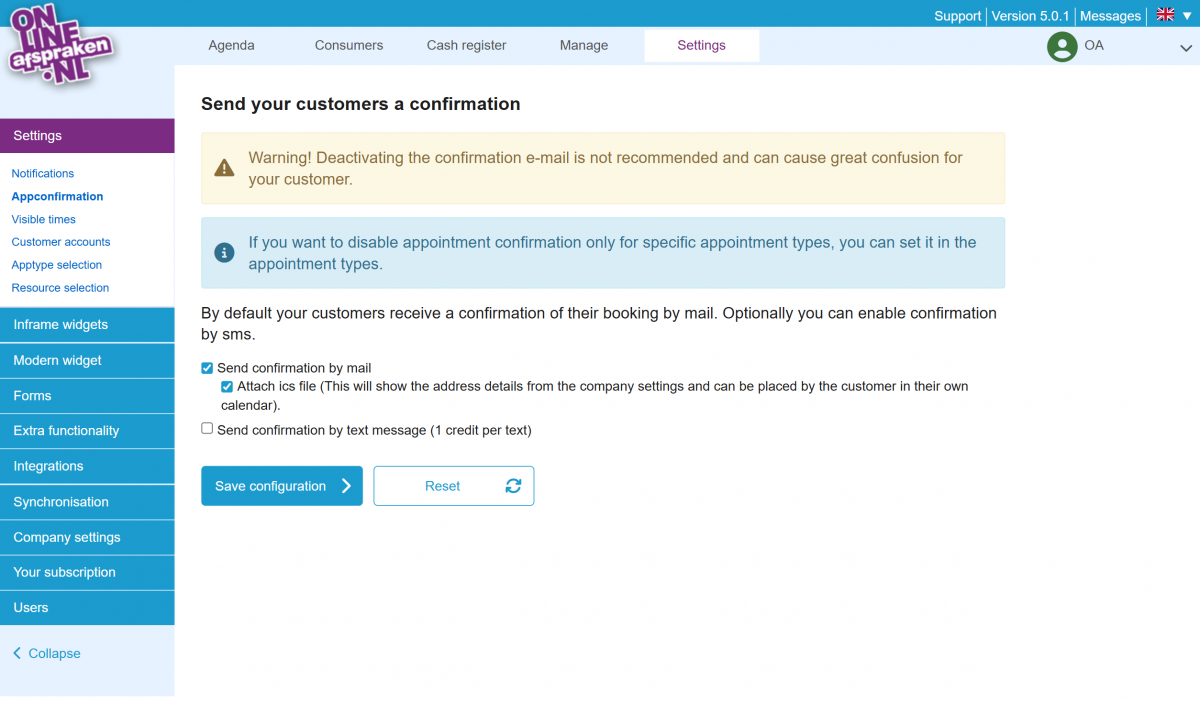Image resolution: width=1200 pixels, height=702 pixels.
Task: Enable Send confirmation by text message
Action: (207, 428)
